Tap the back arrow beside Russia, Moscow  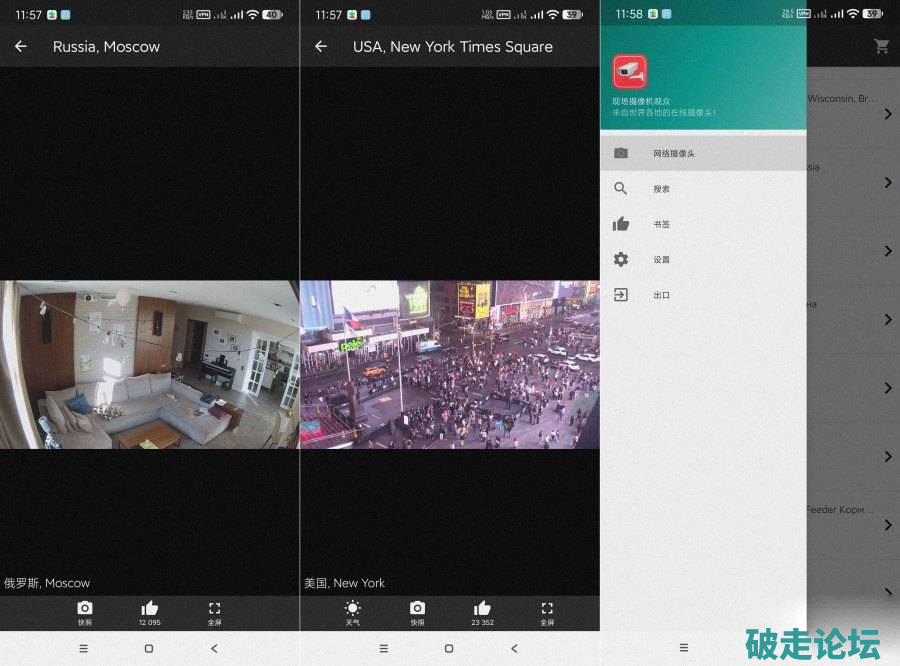tap(21, 47)
